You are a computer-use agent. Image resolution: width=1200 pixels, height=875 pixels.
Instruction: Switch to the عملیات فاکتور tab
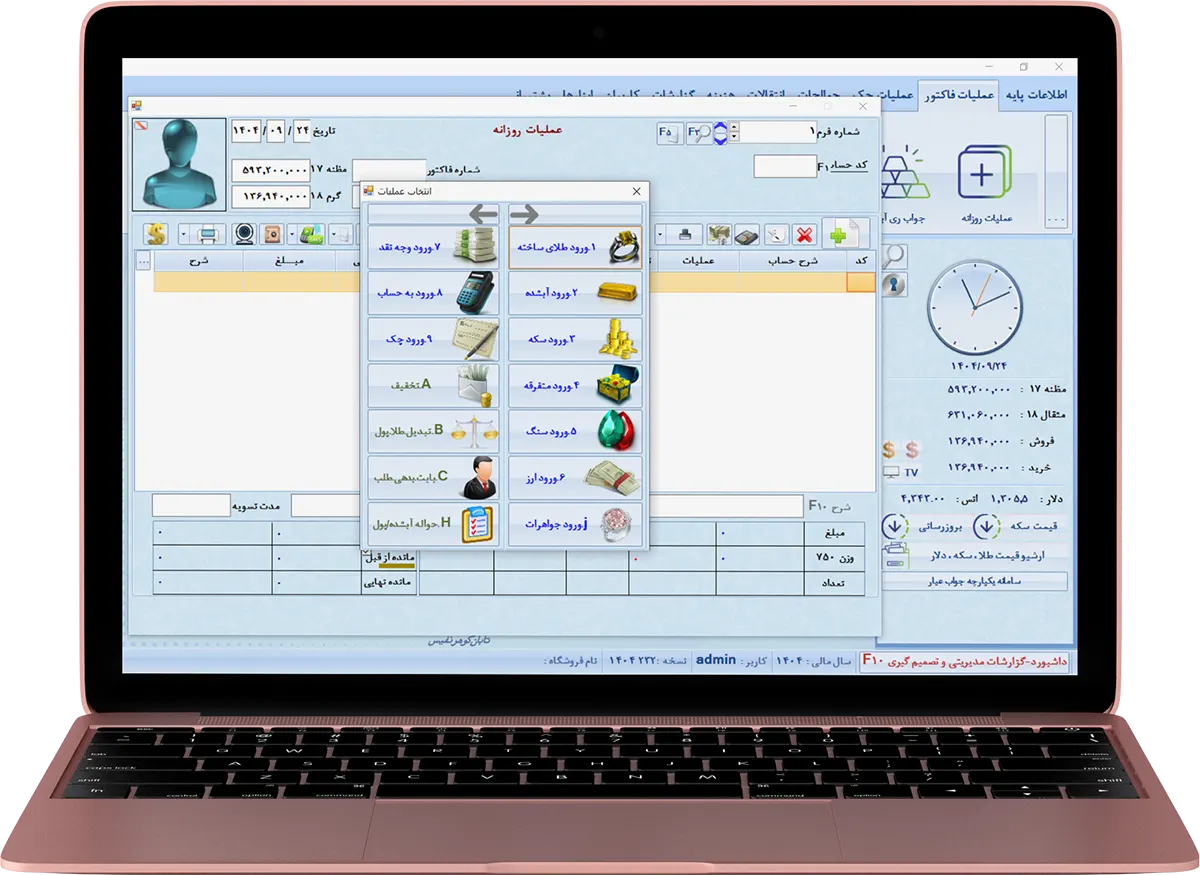(957, 95)
